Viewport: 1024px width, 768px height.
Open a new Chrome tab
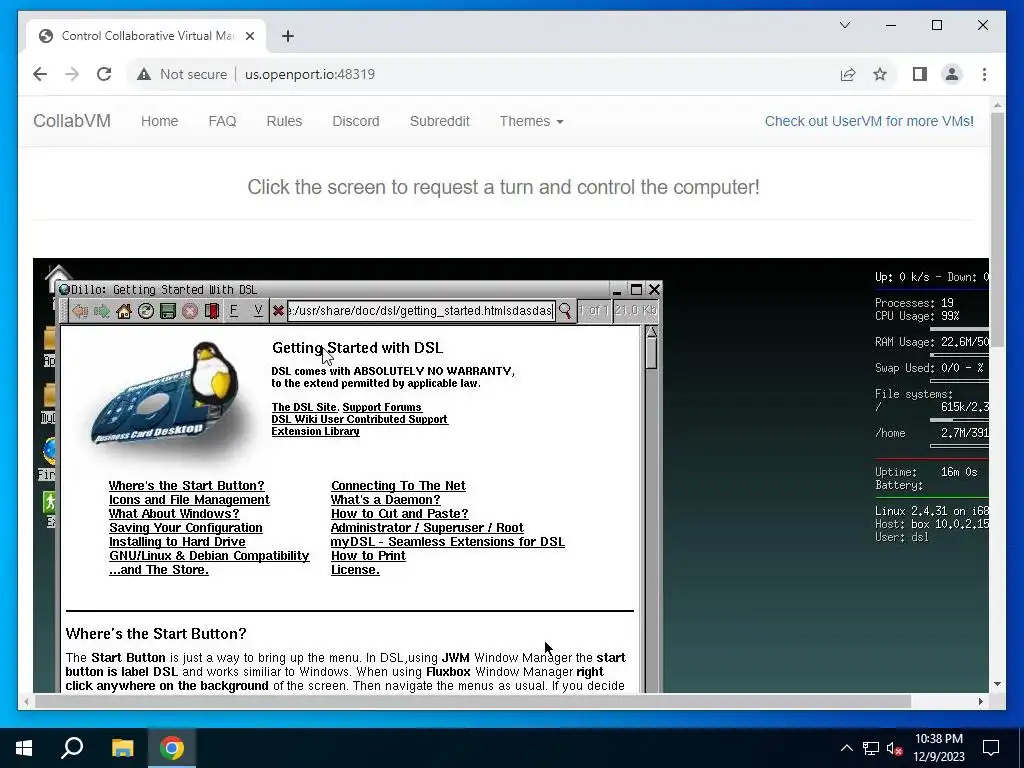click(x=288, y=36)
